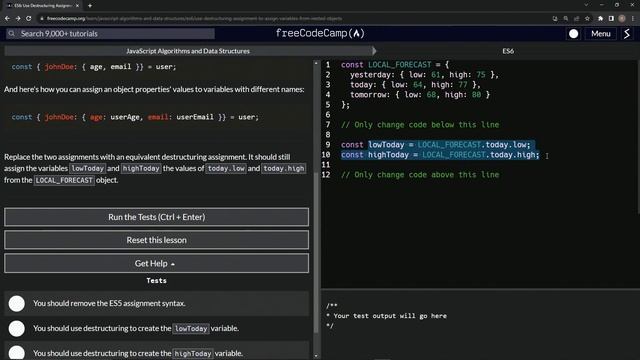This screenshot has width=640, height=360.
Task: Click status circle for highToday destructuring test
Action: click(17, 353)
